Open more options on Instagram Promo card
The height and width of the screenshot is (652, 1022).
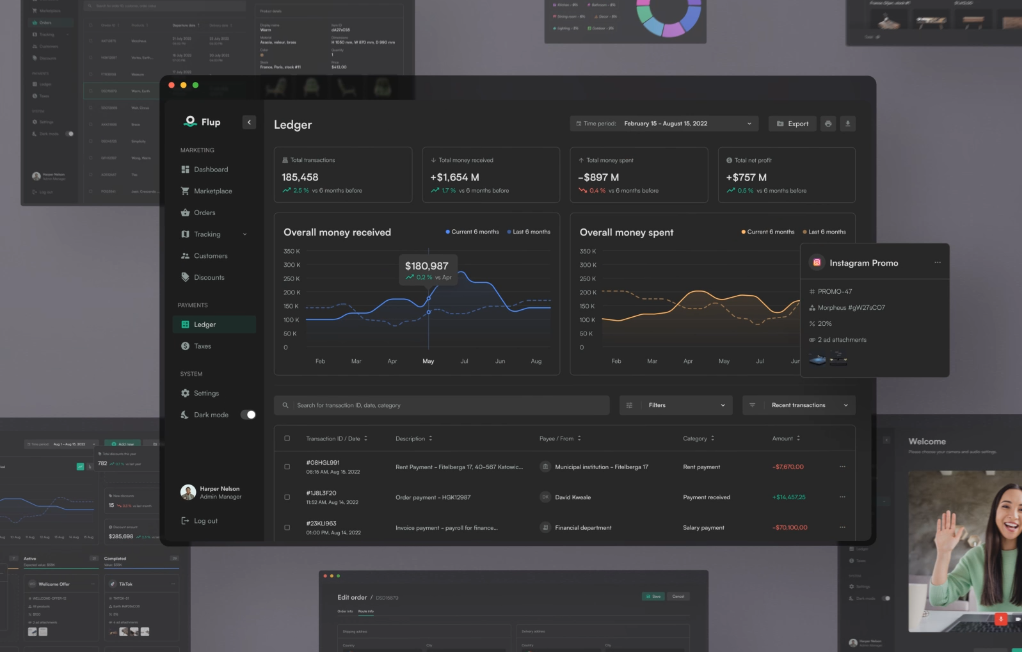[x=937, y=263]
